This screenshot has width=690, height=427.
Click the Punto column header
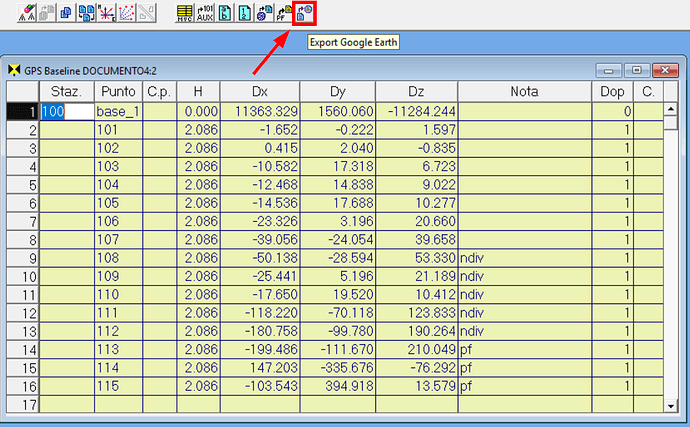tap(118, 92)
